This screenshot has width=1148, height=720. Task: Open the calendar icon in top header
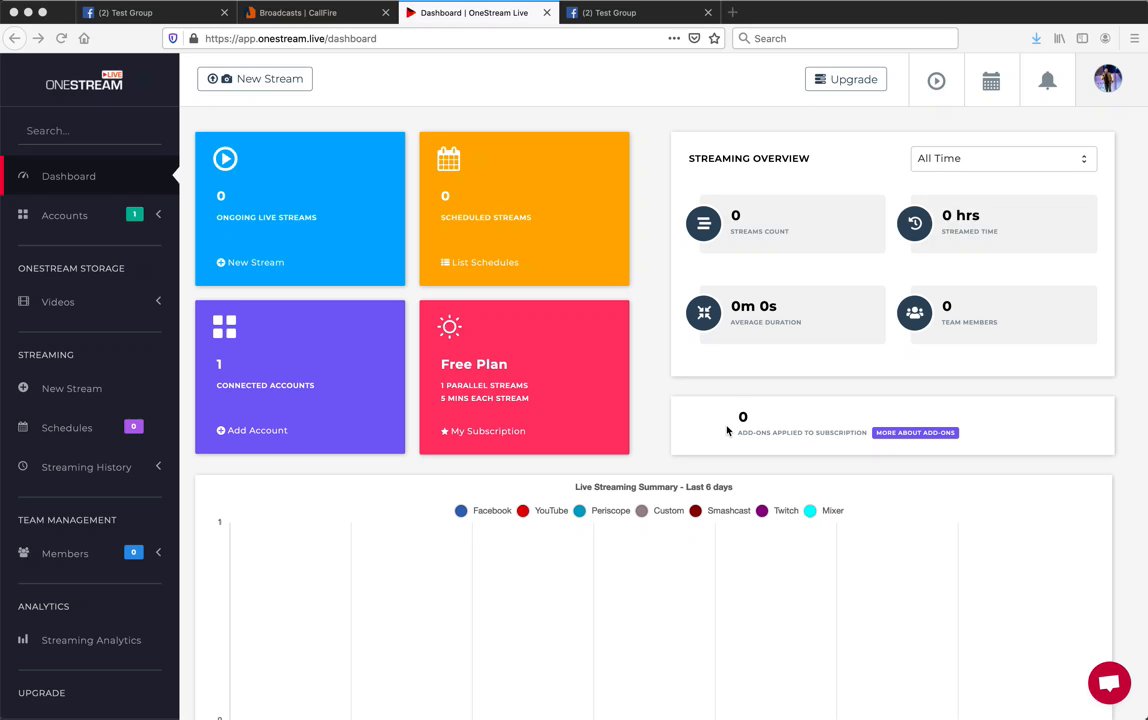991,81
